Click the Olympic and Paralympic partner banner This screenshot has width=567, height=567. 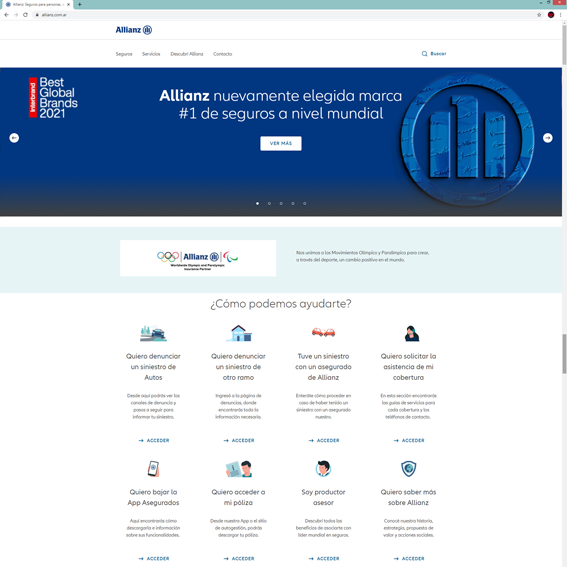click(x=198, y=258)
